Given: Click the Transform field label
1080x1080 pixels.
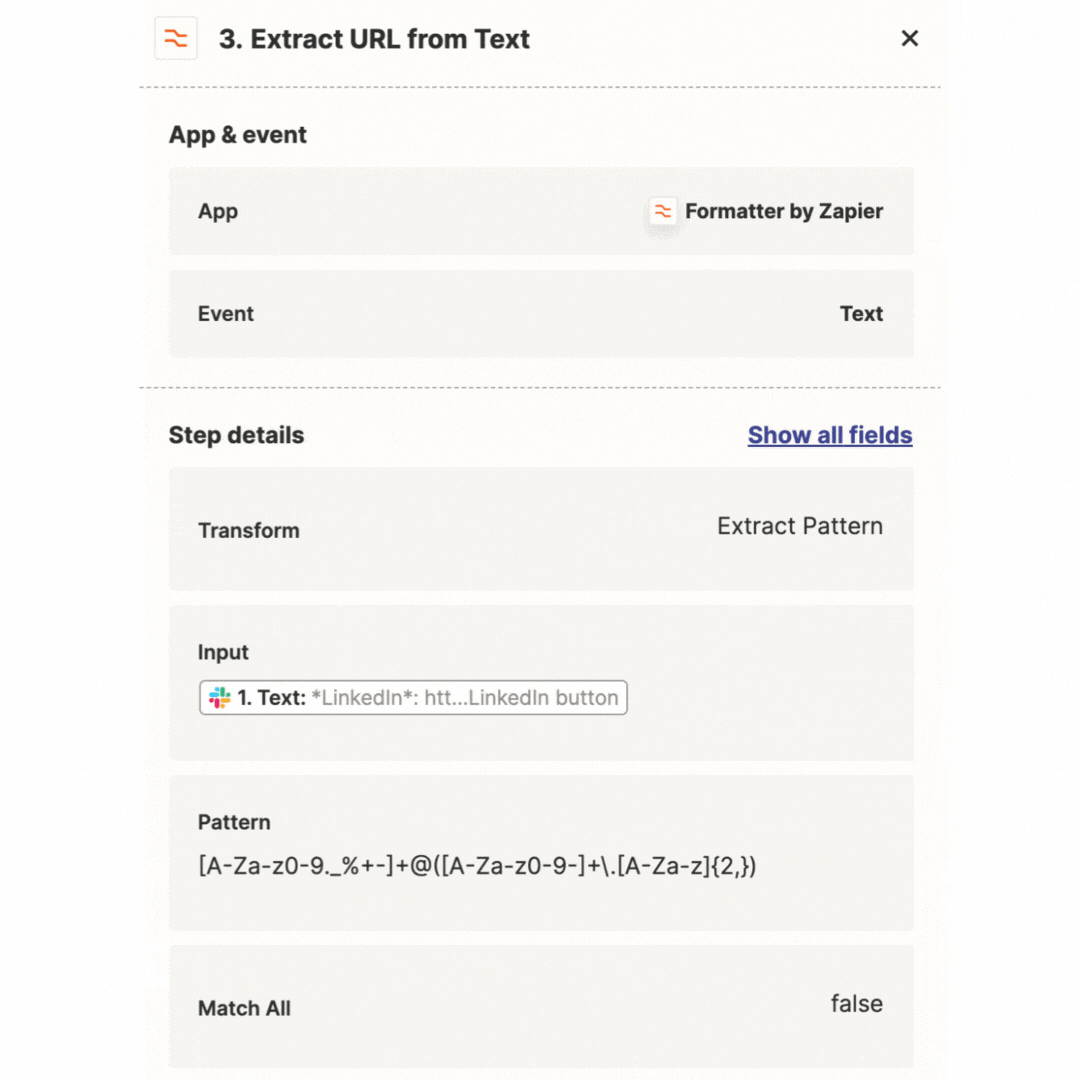Looking at the screenshot, I should click(x=249, y=530).
